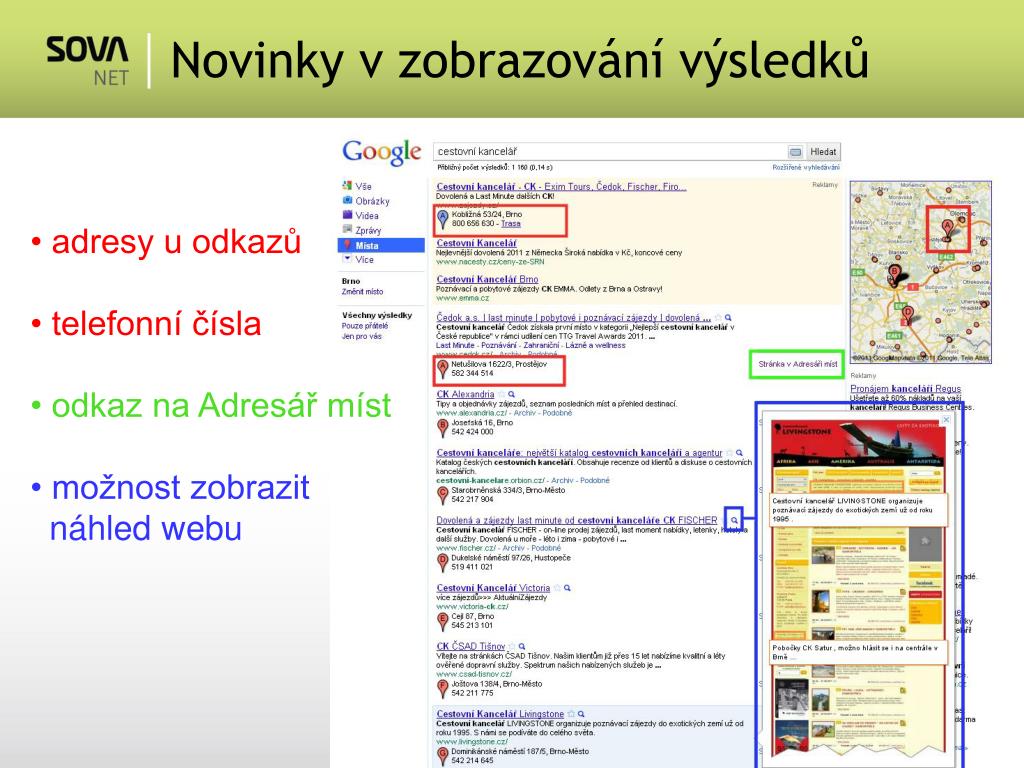Click the search box with 'cestovní kancelář'

tap(609, 152)
